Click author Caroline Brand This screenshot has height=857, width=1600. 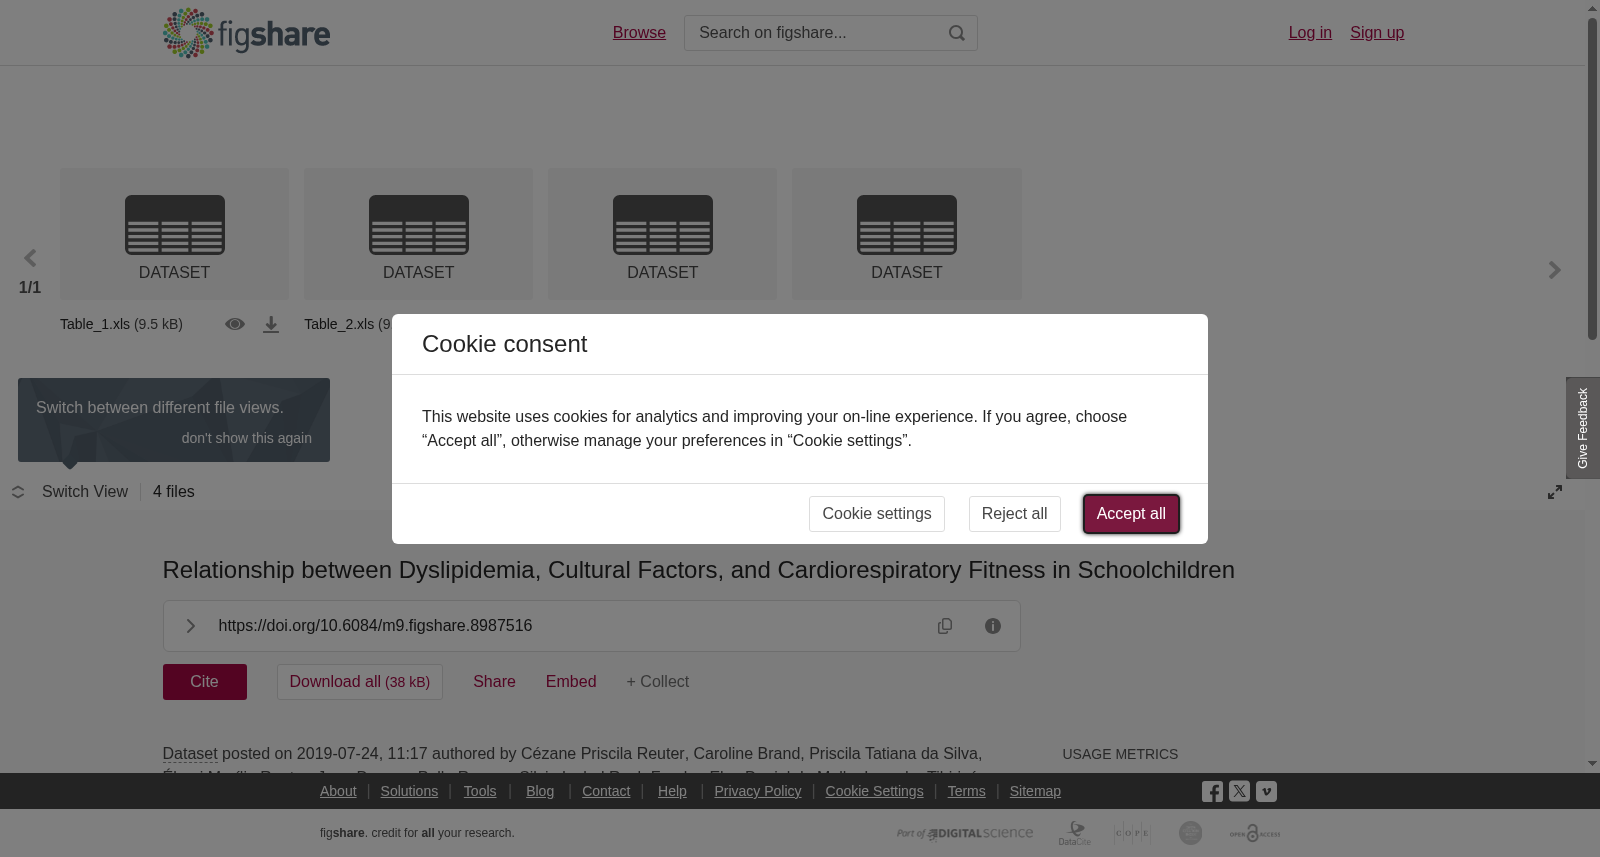(x=747, y=754)
